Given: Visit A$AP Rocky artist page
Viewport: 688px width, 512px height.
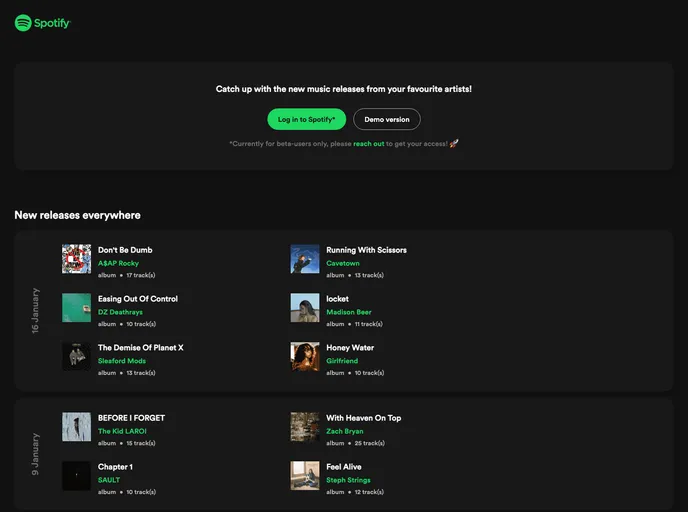Looking at the screenshot, I should (118, 263).
